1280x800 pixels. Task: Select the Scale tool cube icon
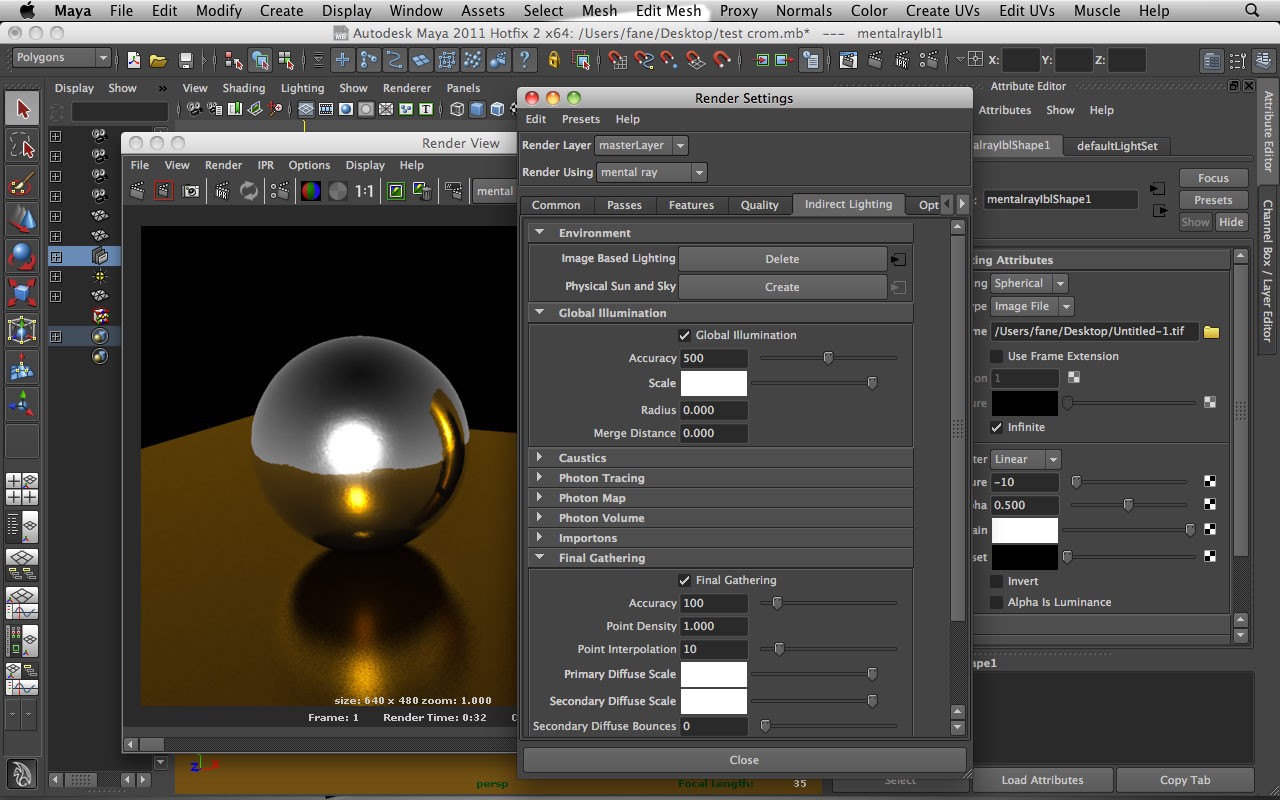tap(22, 293)
